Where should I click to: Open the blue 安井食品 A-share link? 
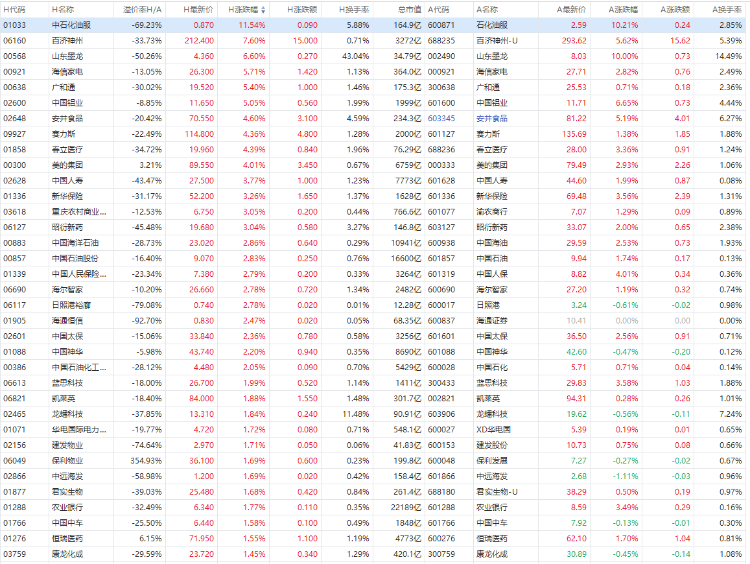click(x=491, y=118)
